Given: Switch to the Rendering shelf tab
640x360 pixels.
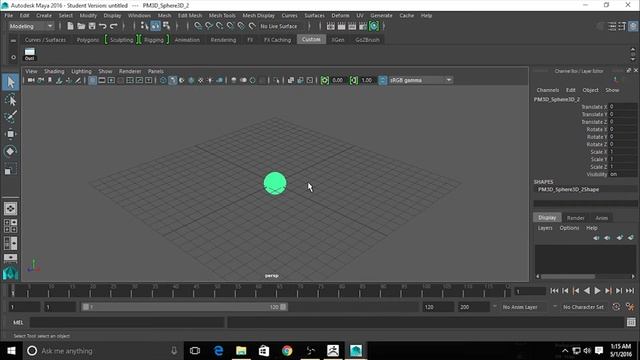Looking at the screenshot, I should (223, 40).
